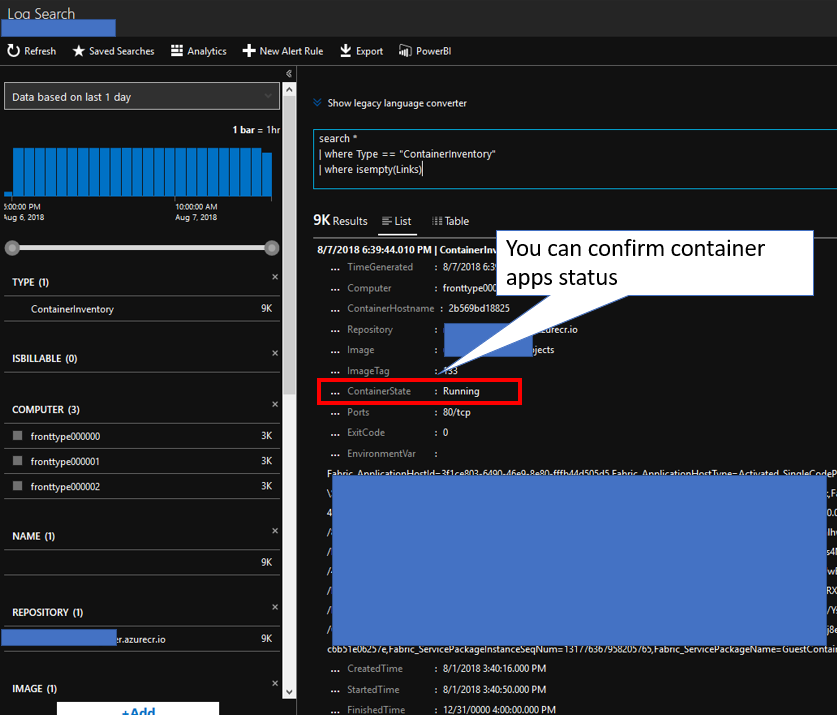Click the left time range slider handle
Image resolution: width=837 pixels, height=715 pixels.
12,248
